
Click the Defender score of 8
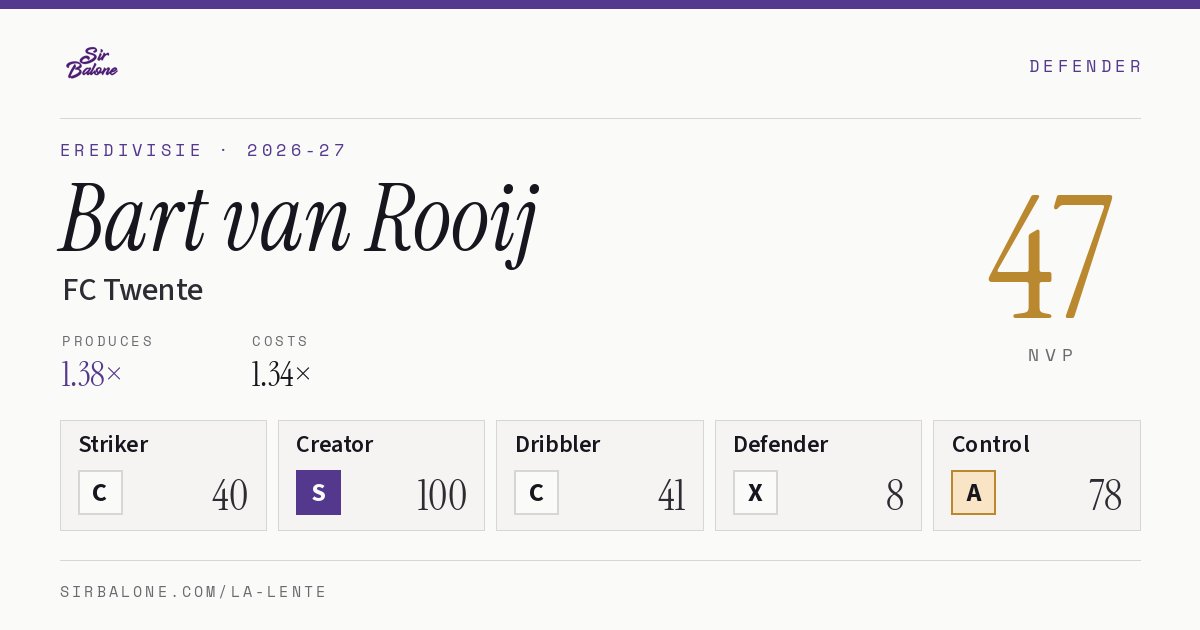coord(895,495)
